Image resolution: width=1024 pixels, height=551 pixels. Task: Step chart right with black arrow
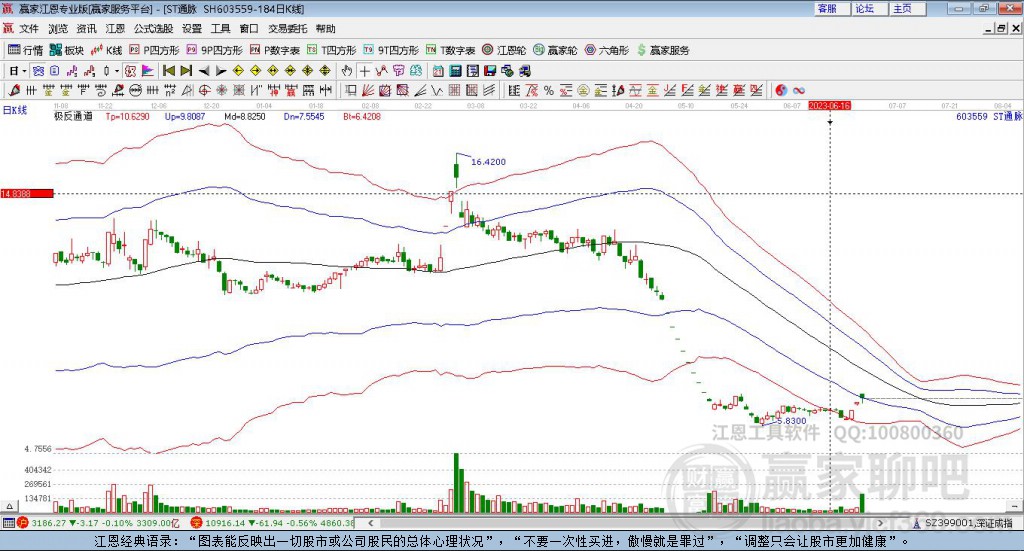221,71
